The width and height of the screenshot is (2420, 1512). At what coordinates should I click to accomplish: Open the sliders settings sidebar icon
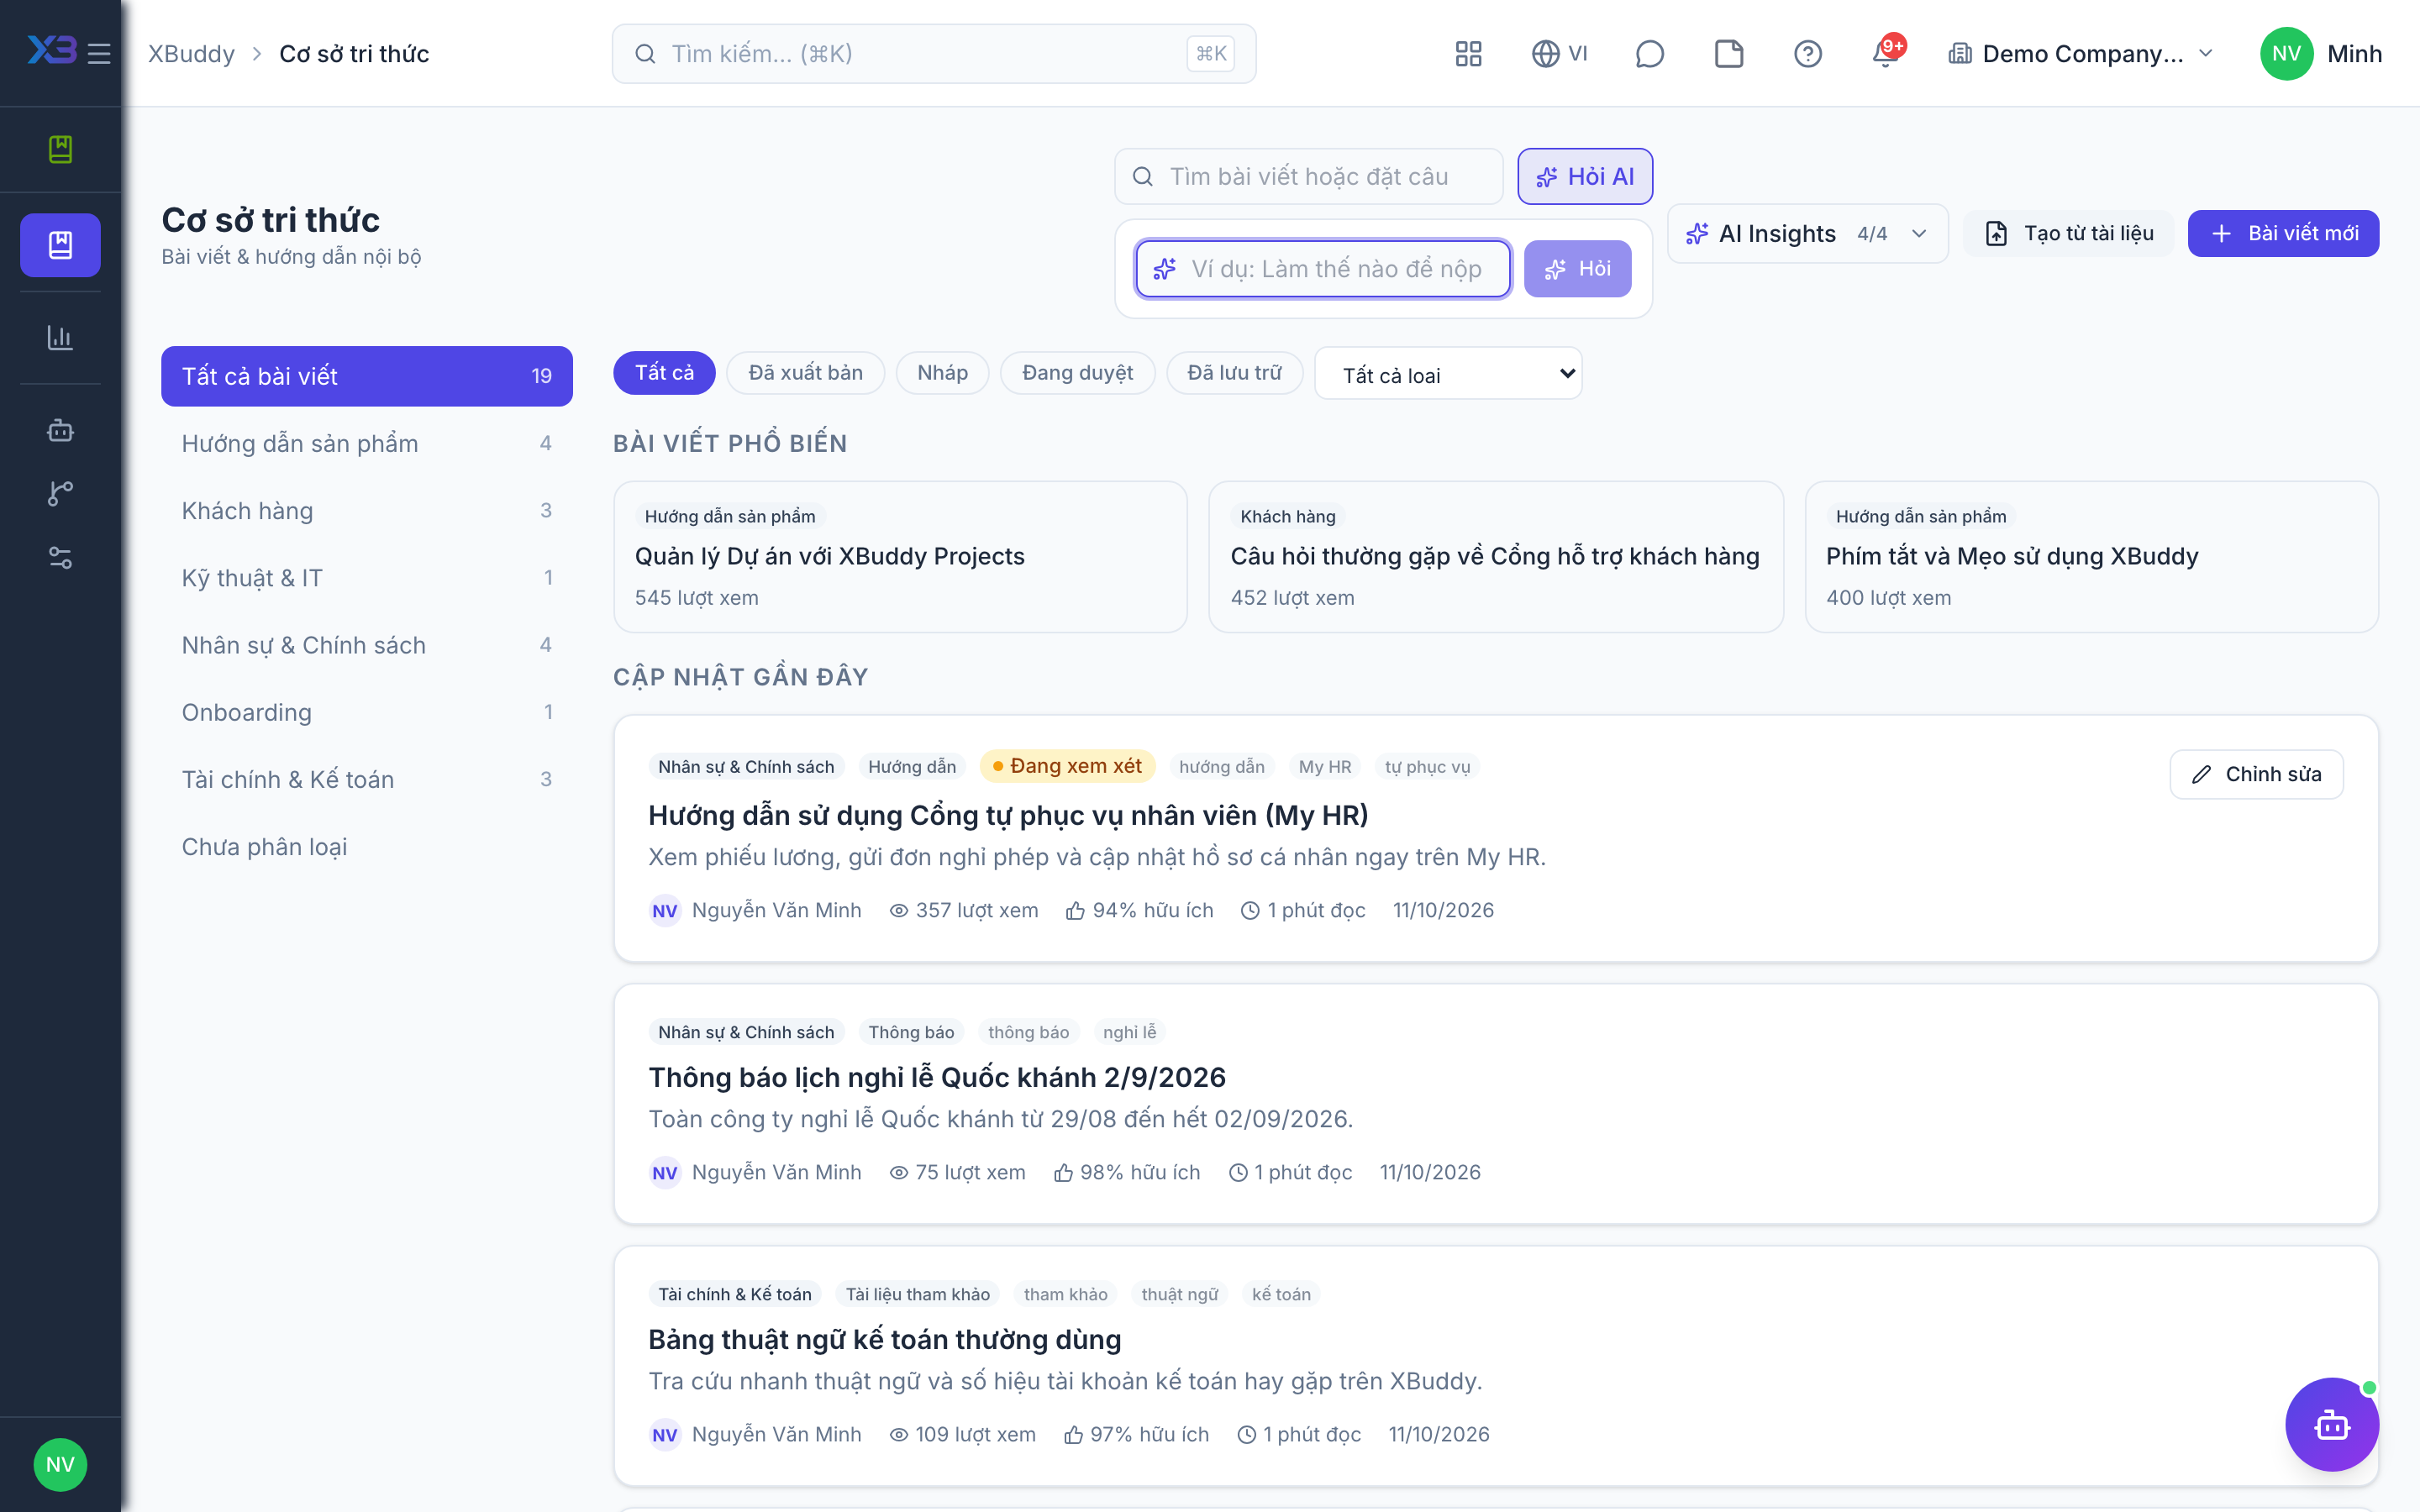(x=60, y=557)
